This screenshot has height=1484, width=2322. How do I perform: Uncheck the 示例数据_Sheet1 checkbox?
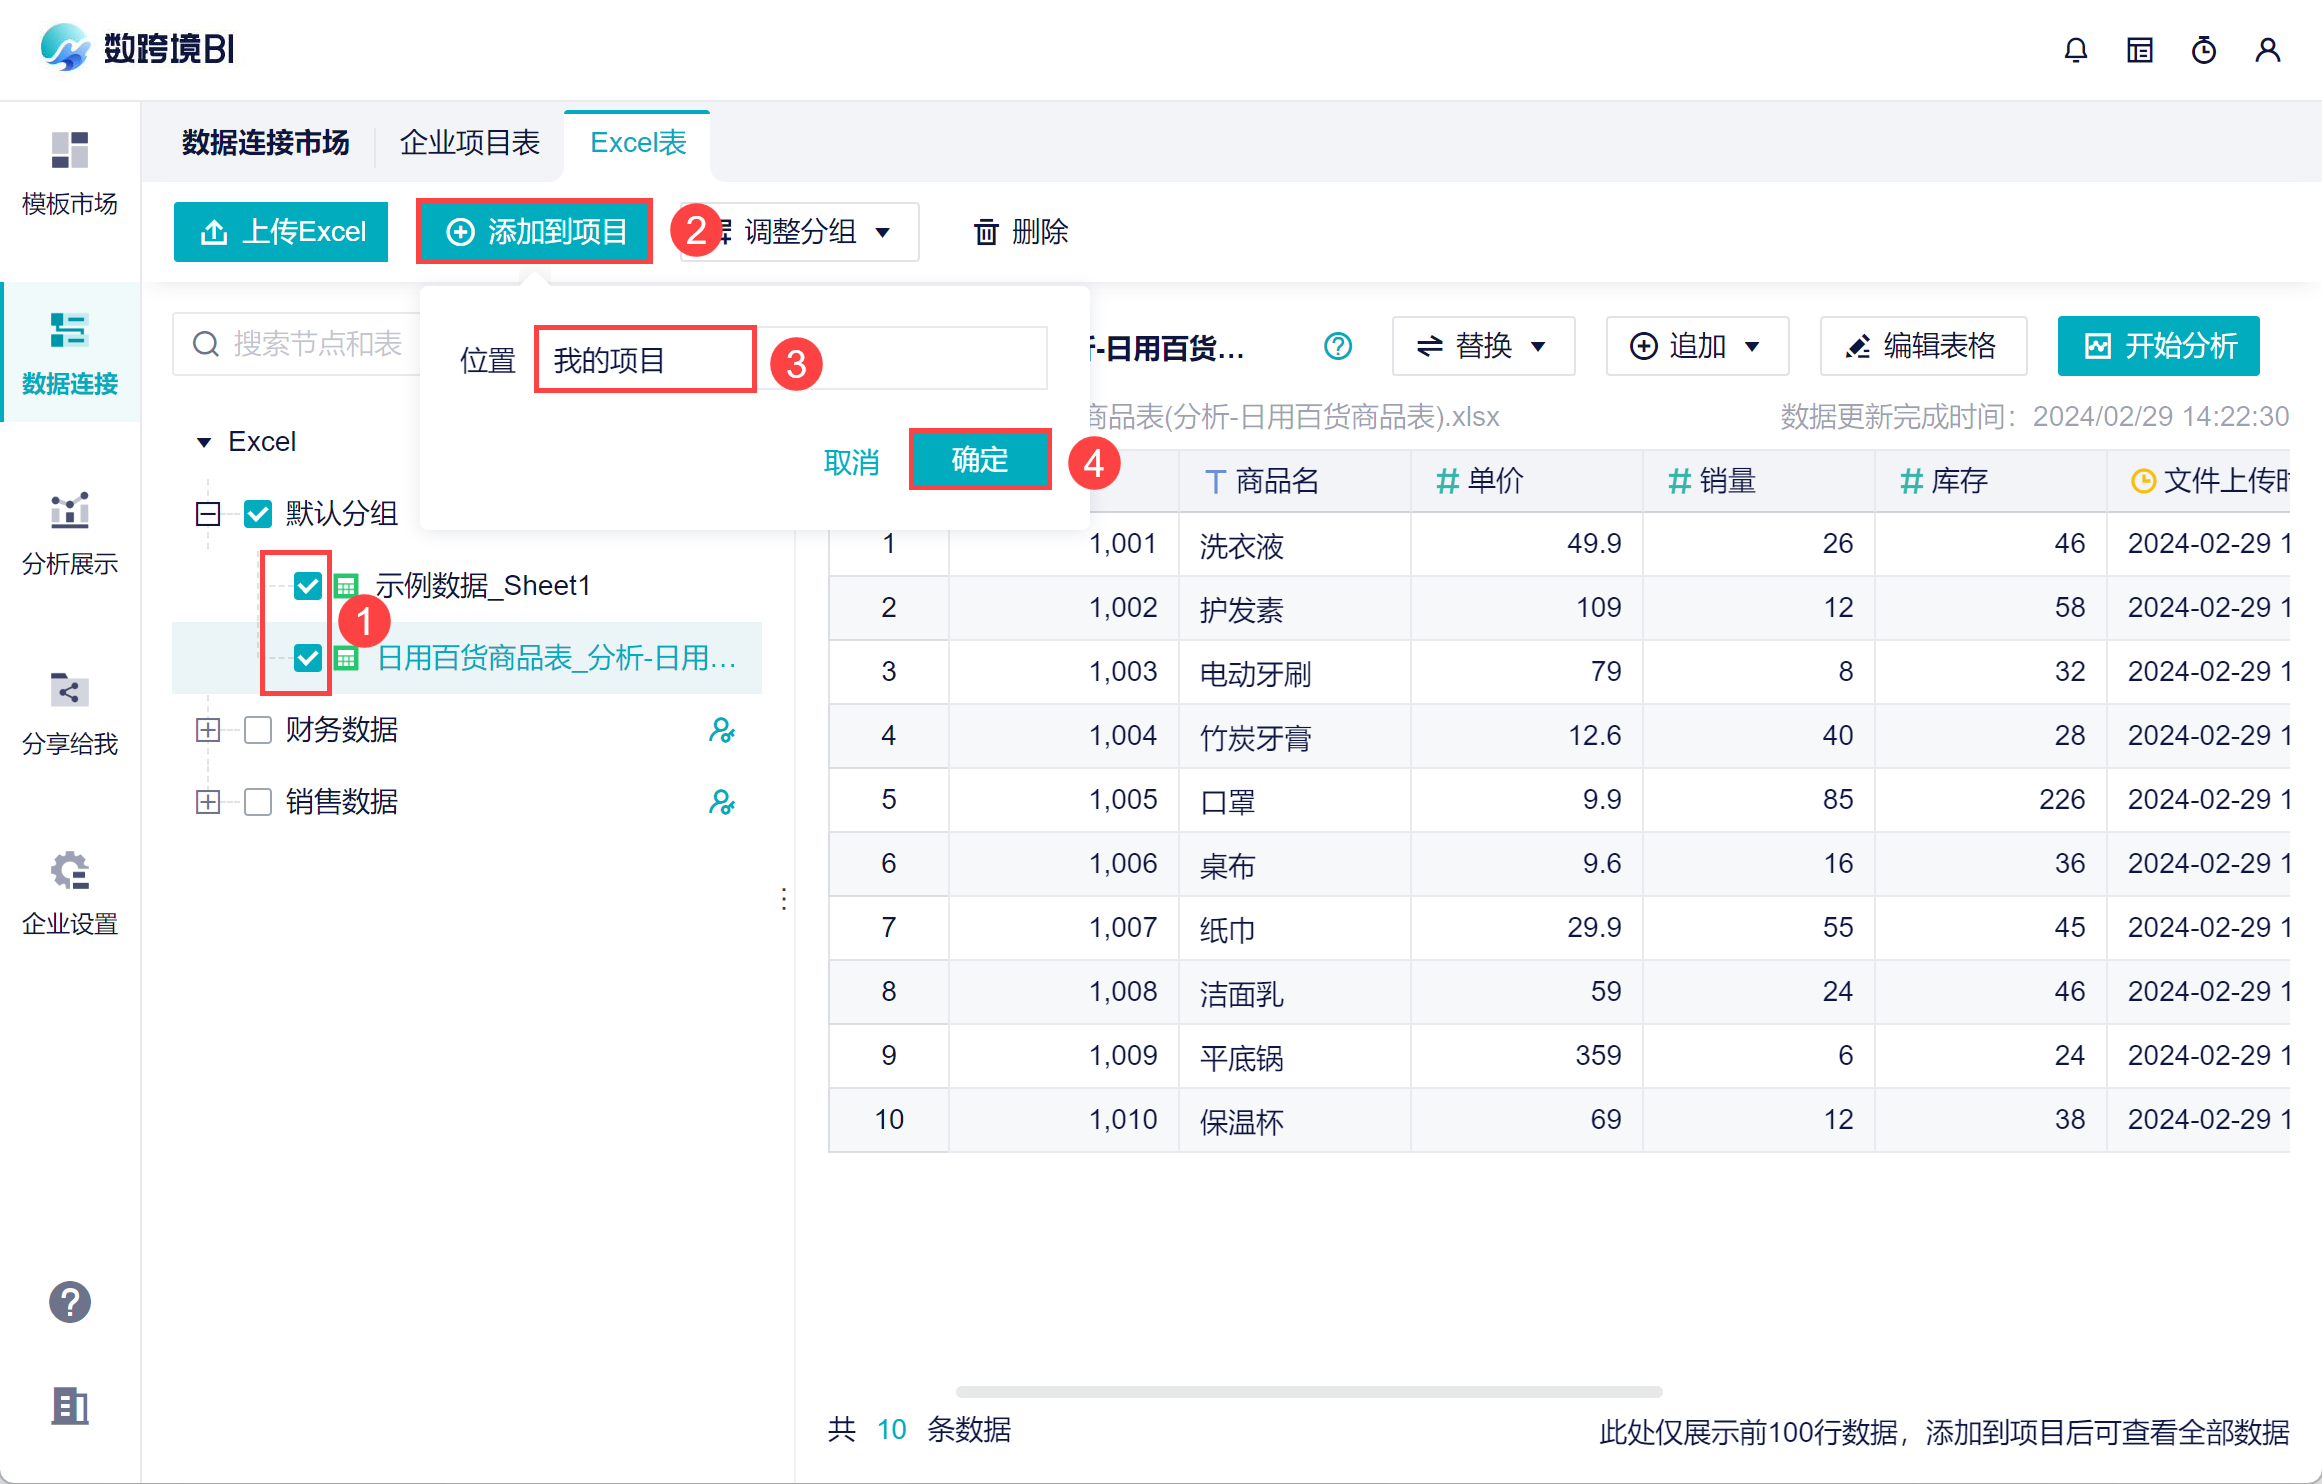coord(307,586)
